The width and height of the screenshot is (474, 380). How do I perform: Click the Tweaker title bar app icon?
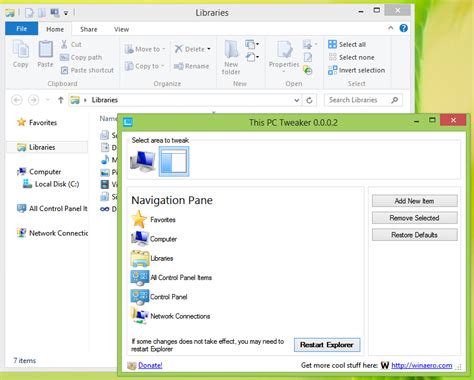click(x=128, y=122)
